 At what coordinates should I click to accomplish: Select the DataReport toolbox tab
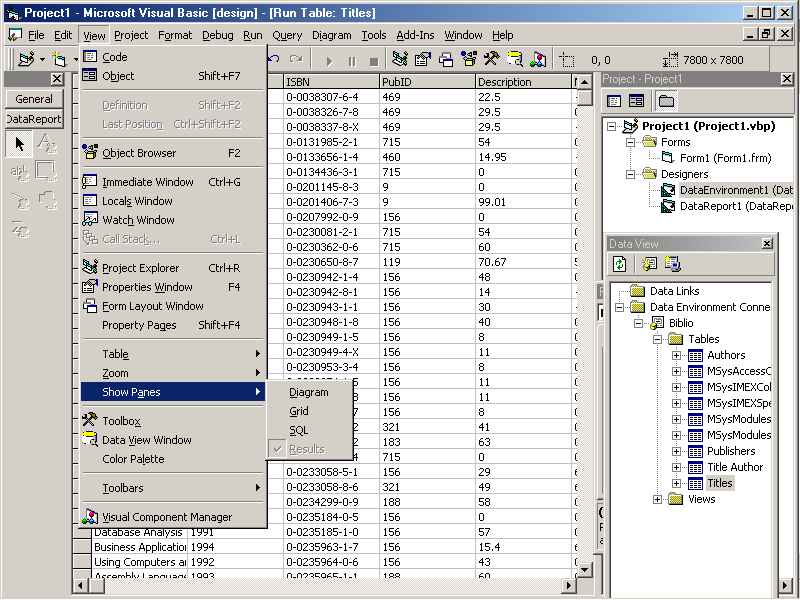click(34, 119)
